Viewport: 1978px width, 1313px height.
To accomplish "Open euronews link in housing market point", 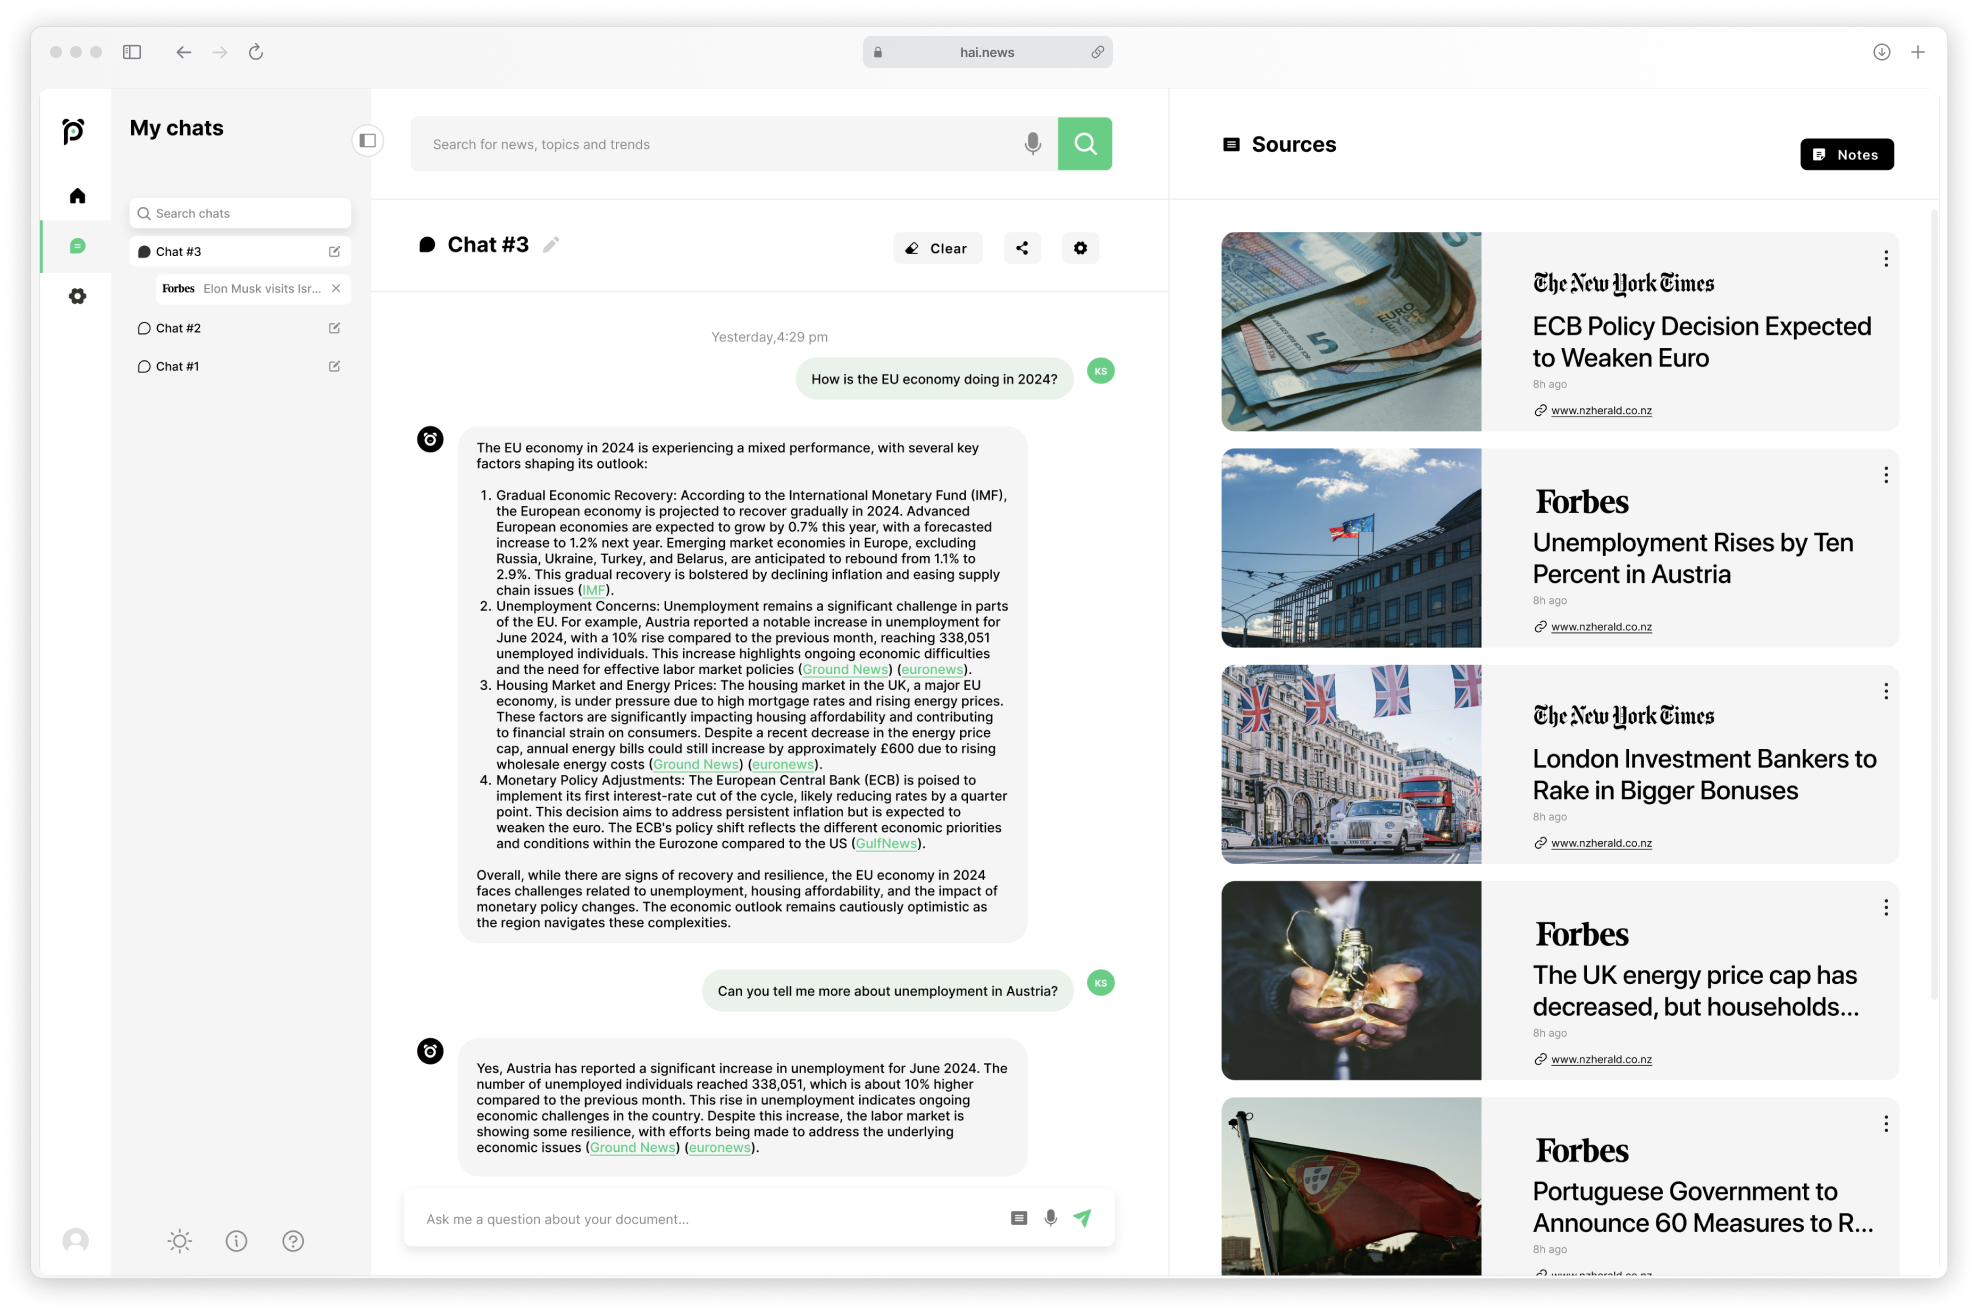I will pos(783,764).
